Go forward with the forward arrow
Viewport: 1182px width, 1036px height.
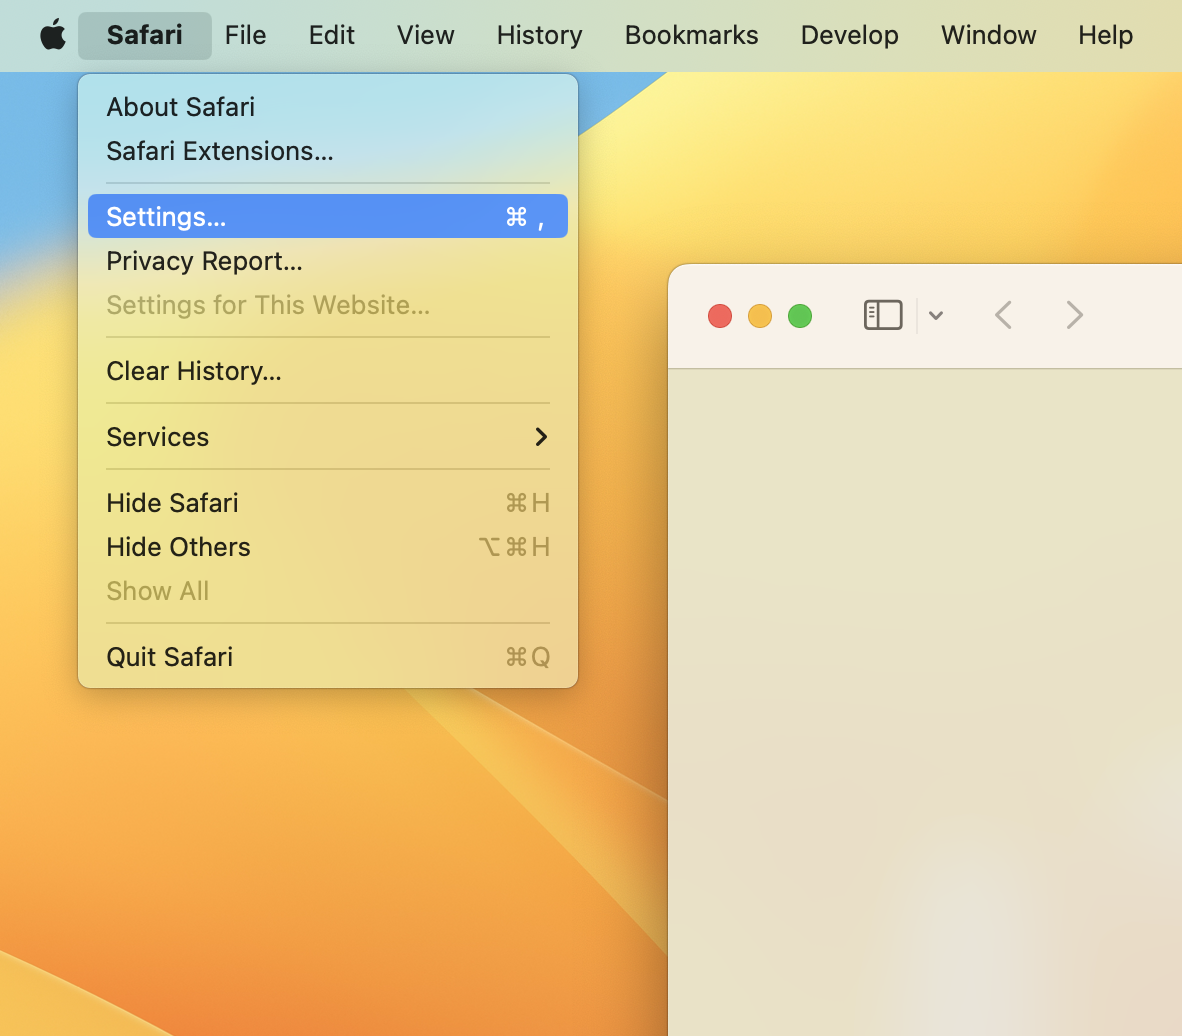(x=1074, y=315)
